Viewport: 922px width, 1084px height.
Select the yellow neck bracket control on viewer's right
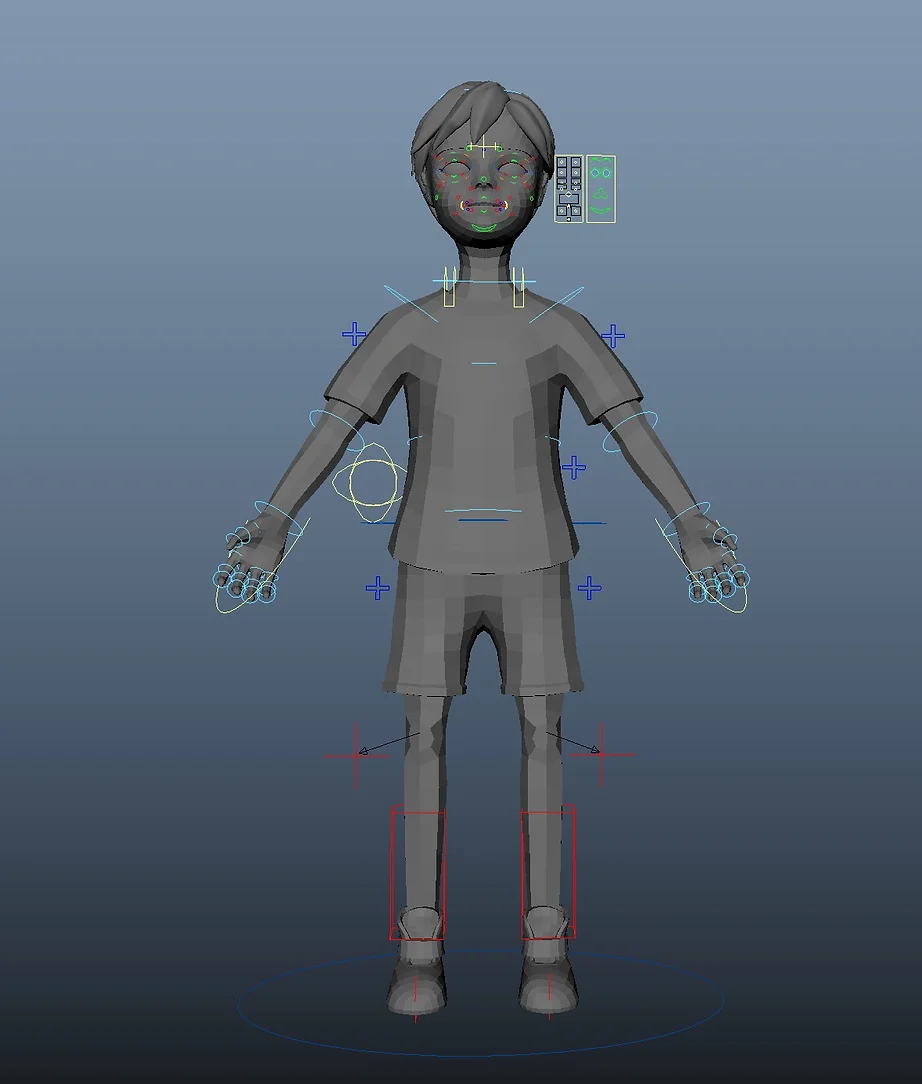coord(518,286)
